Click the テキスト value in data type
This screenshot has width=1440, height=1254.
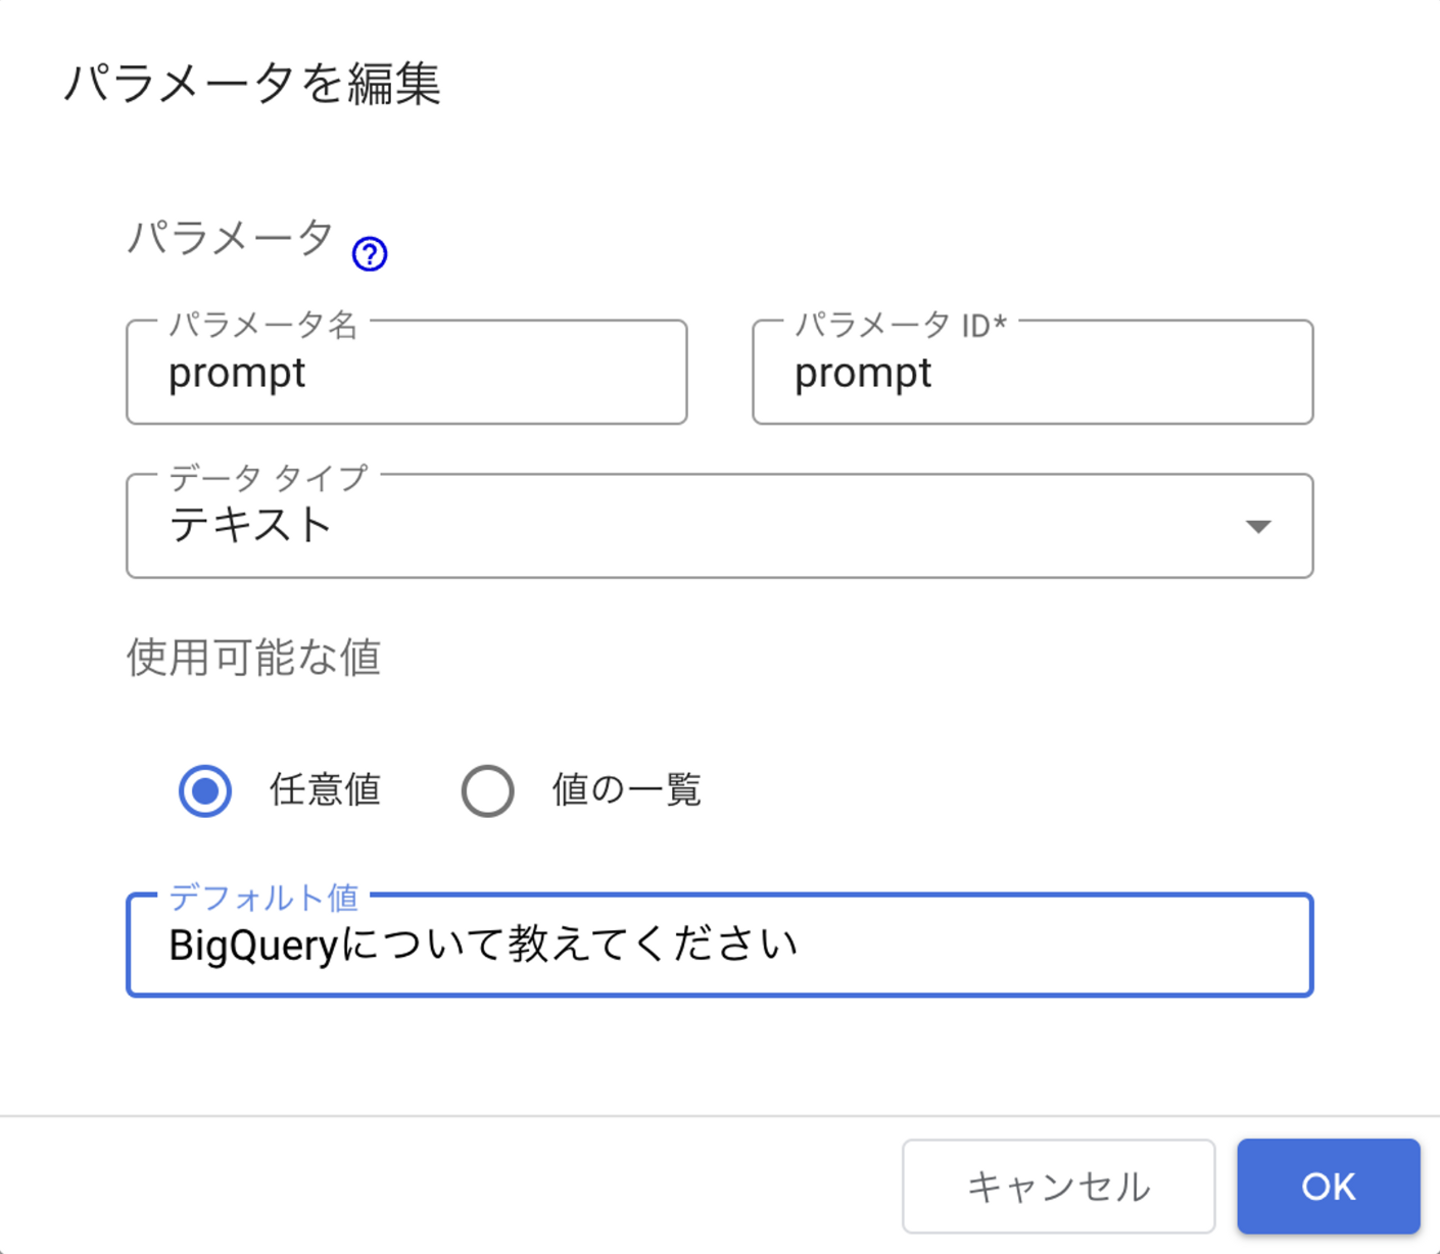click(250, 526)
